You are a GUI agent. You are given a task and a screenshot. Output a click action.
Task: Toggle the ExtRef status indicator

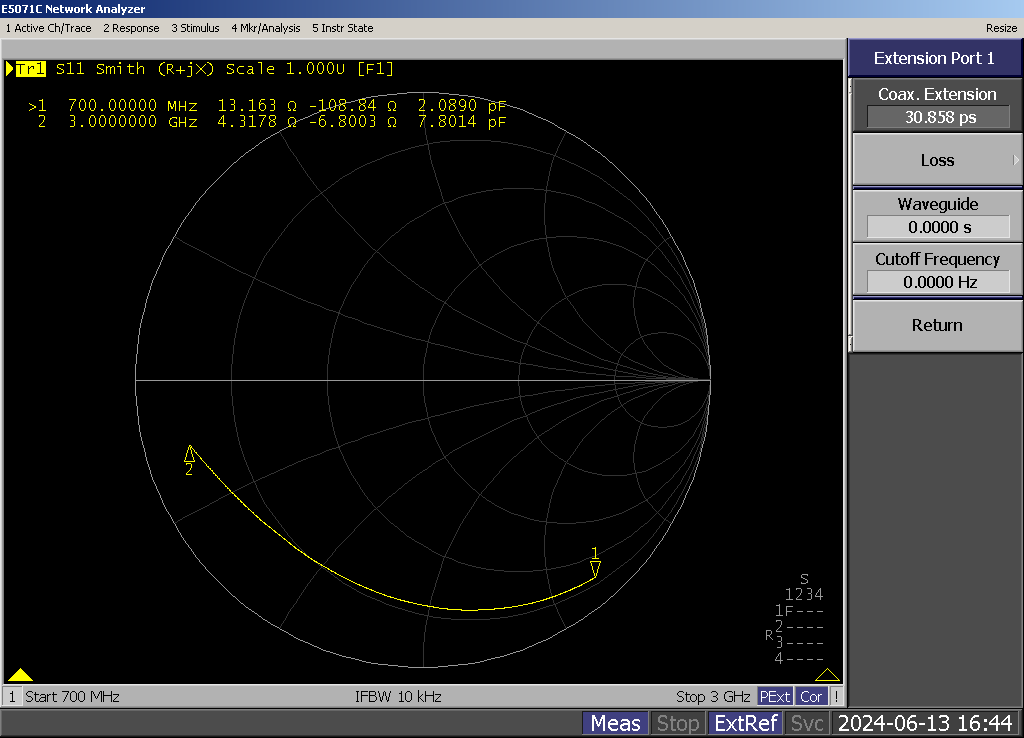click(x=746, y=723)
